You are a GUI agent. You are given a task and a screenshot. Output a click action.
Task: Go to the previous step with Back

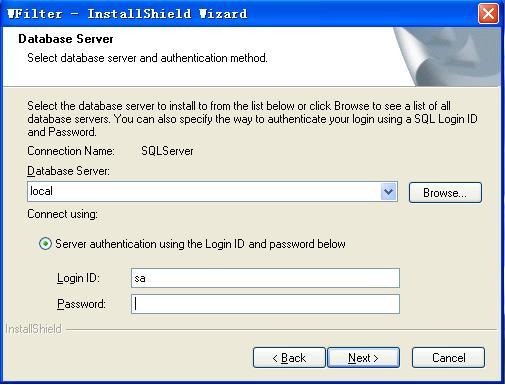[289, 358]
